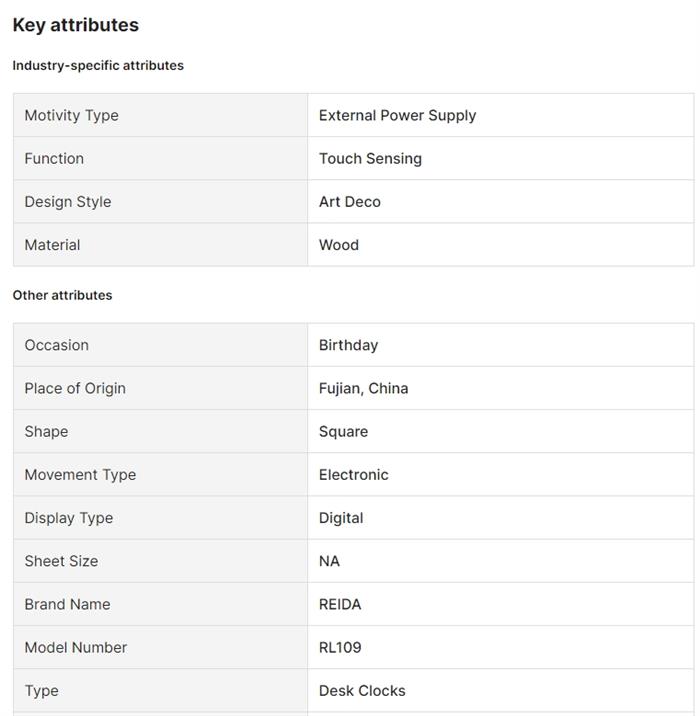
Task: Select the Industry-specific attributes subheading
Action: click(x=98, y=65)
